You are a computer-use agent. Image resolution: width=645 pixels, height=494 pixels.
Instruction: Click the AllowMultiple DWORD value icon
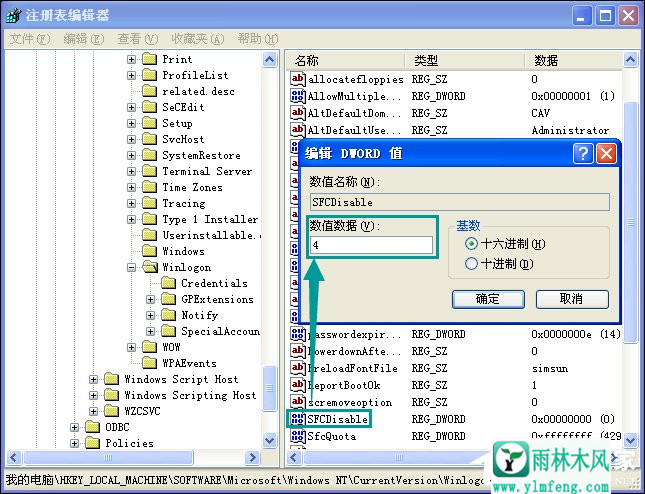tap(297, 96)
